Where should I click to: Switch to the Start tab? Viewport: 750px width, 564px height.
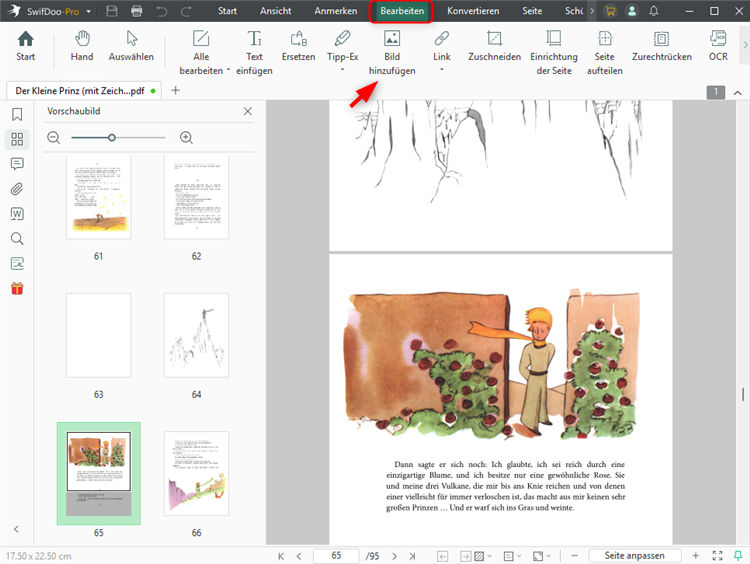(x=227, y=11)
